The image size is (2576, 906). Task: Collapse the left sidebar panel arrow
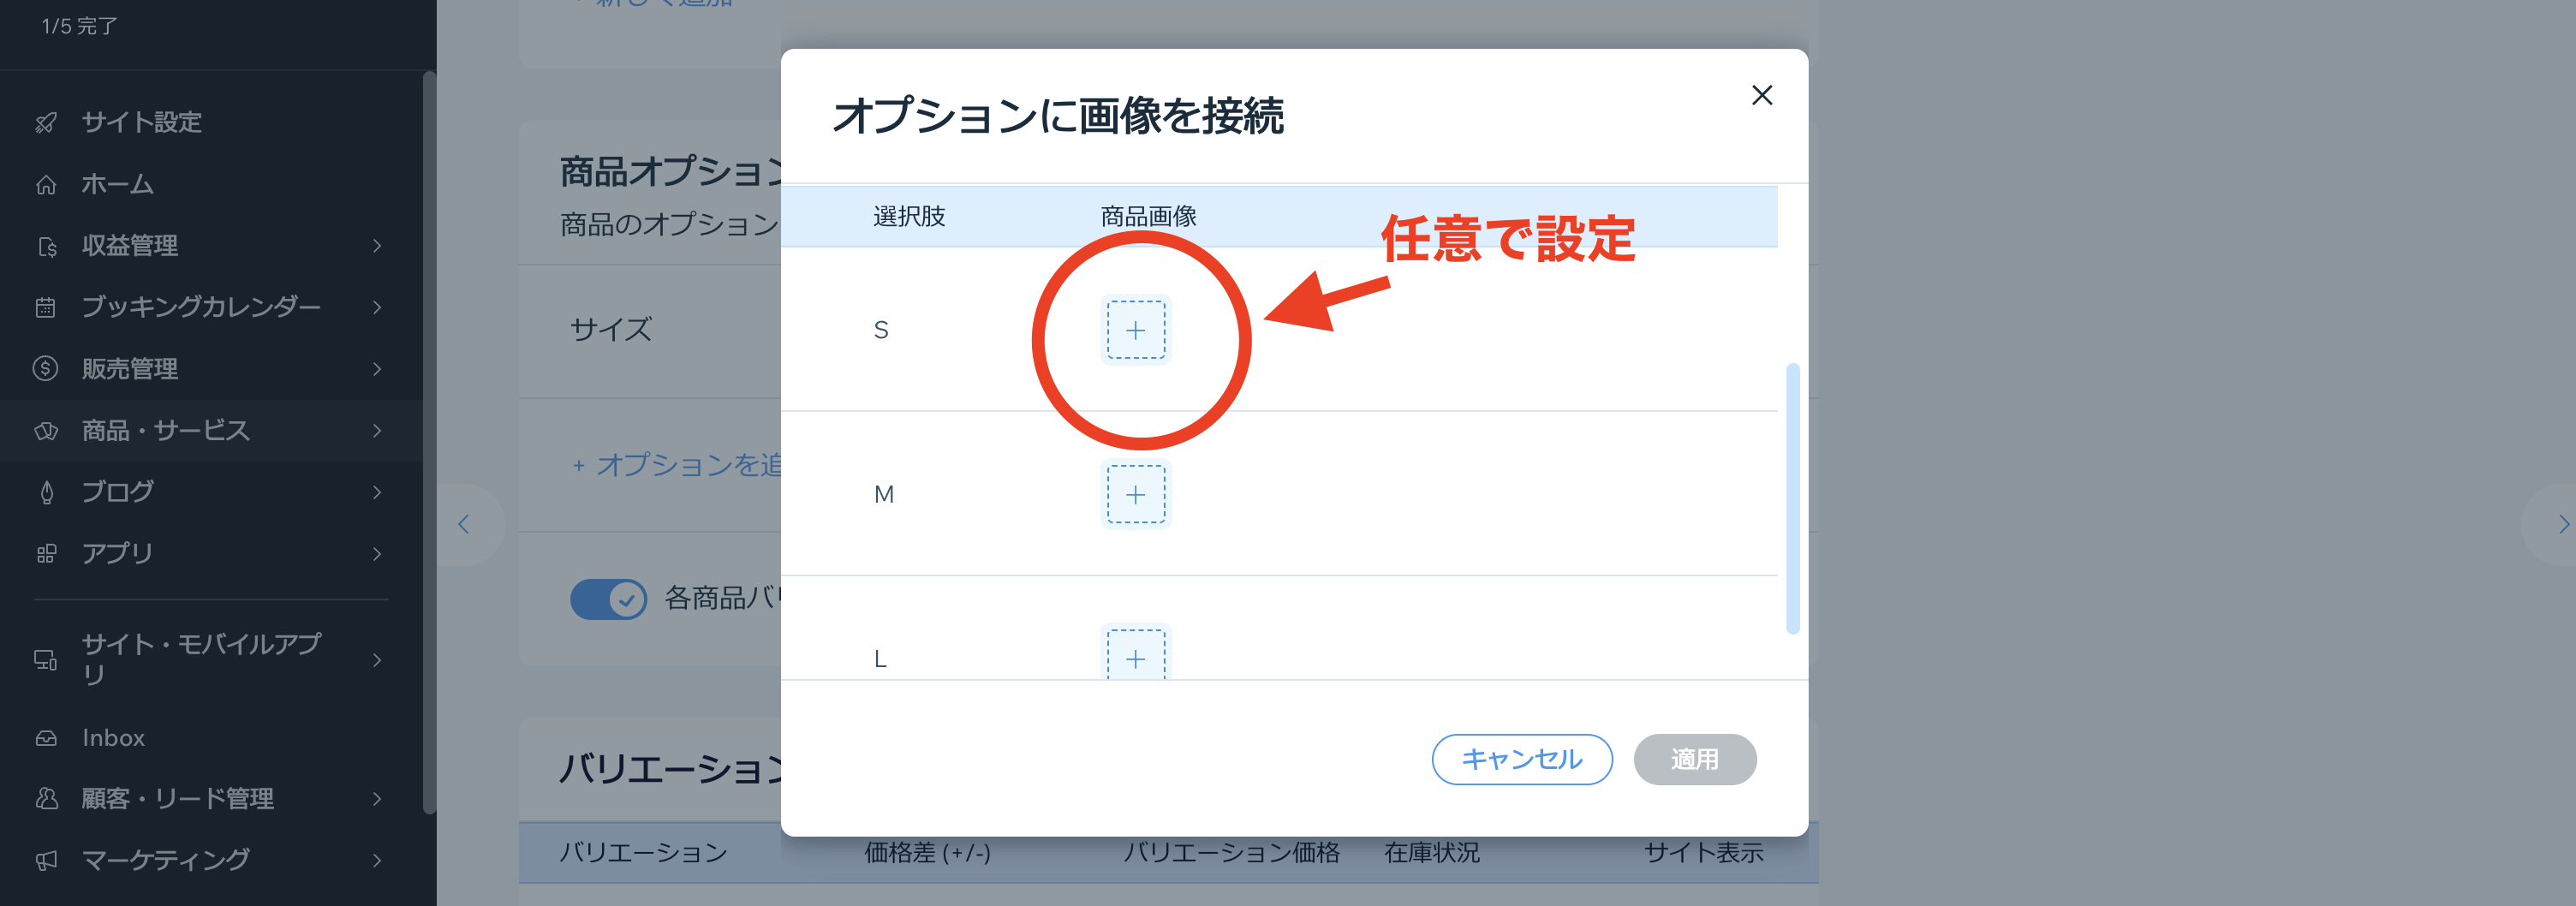[x=463, y=523]
